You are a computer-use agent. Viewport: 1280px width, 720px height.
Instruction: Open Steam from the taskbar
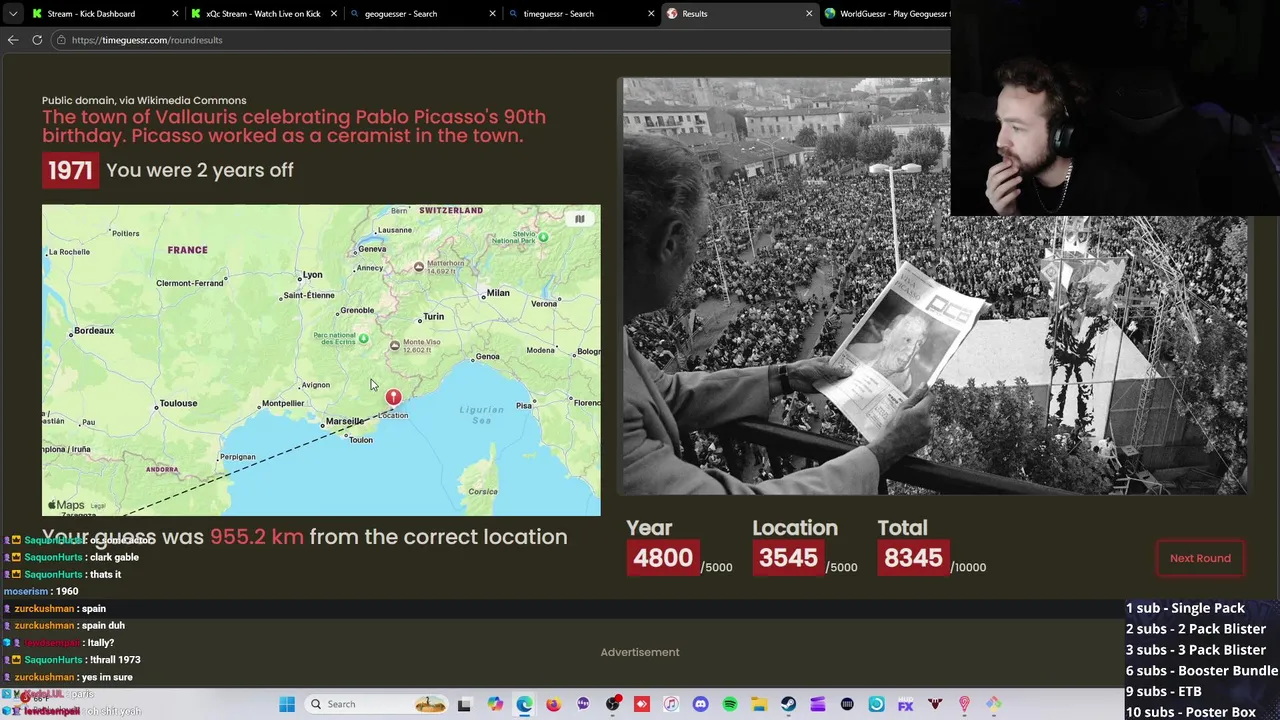point(788,704)
